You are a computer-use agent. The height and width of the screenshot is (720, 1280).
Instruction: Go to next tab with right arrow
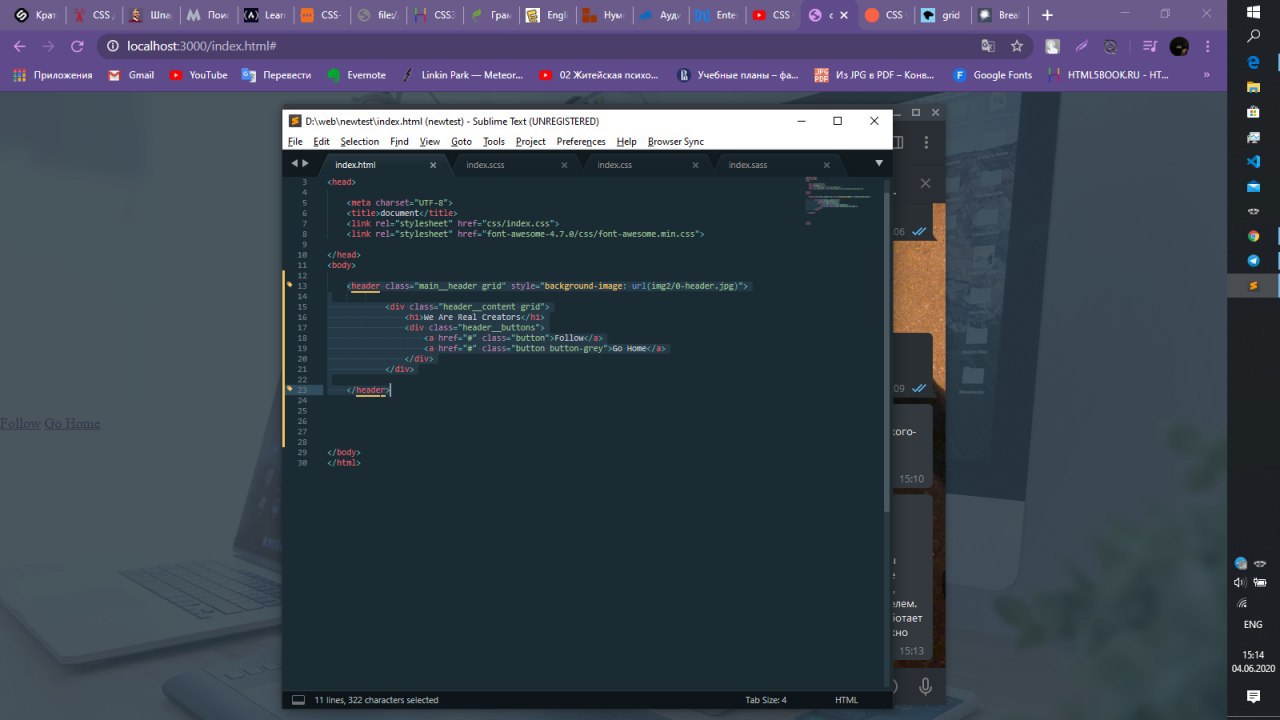coord(305,163)
